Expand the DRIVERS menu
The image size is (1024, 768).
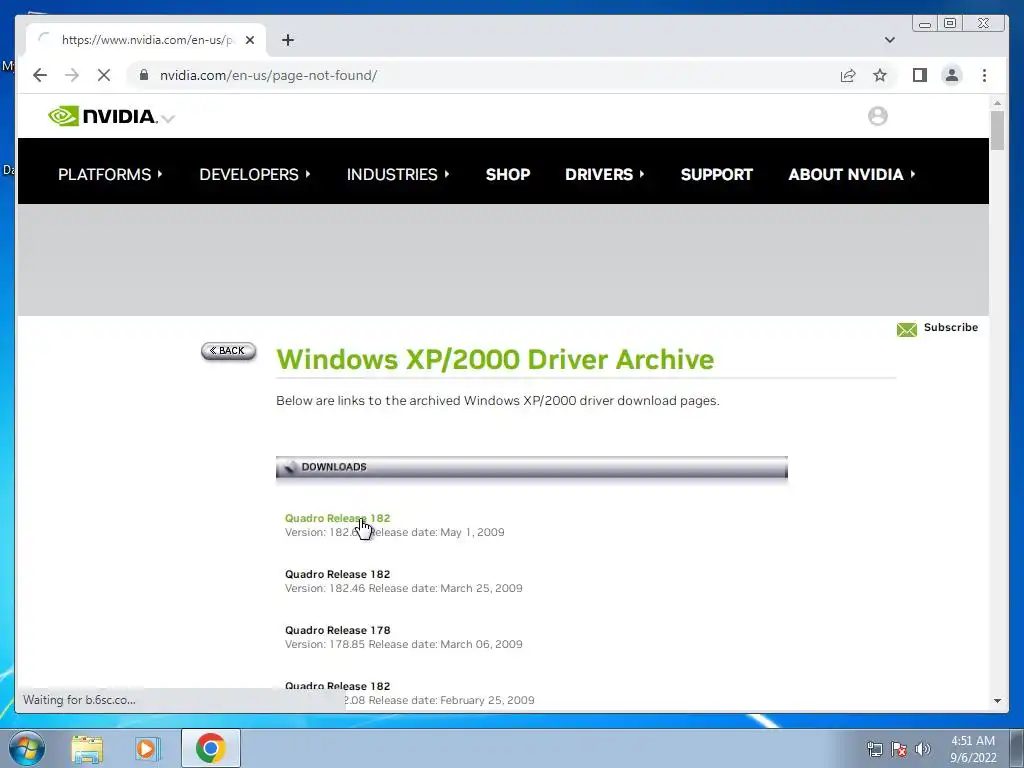tap(605, 174)
